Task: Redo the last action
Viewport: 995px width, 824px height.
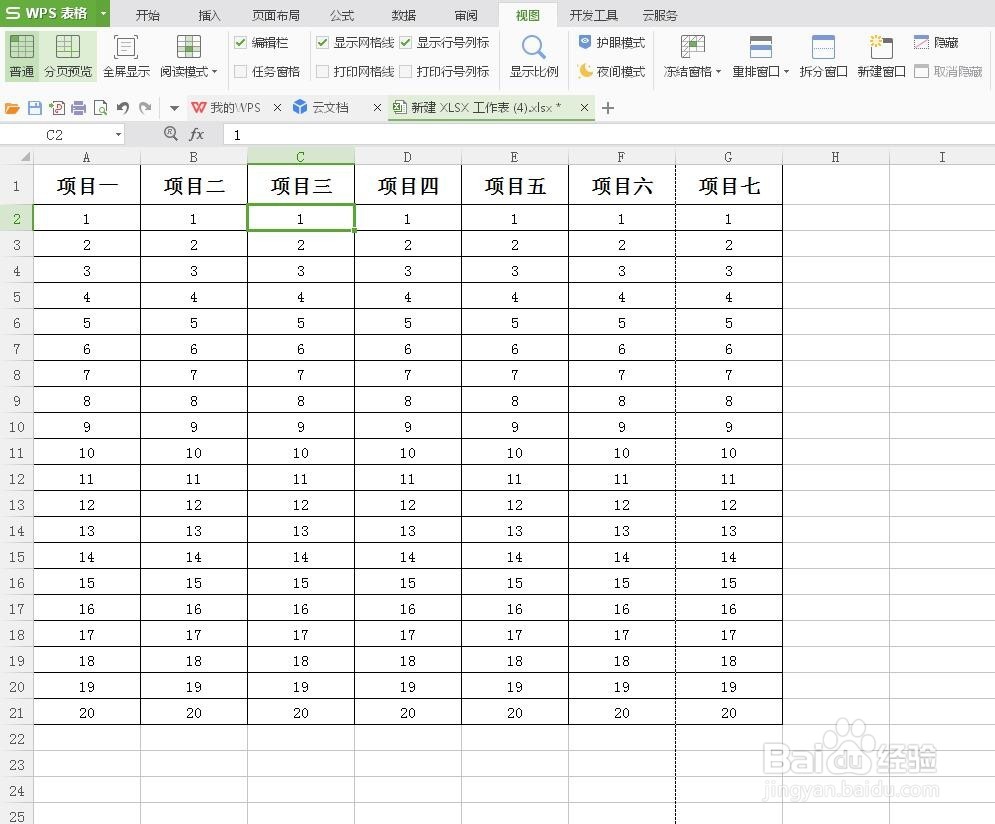Action: (x=145, y=108)
